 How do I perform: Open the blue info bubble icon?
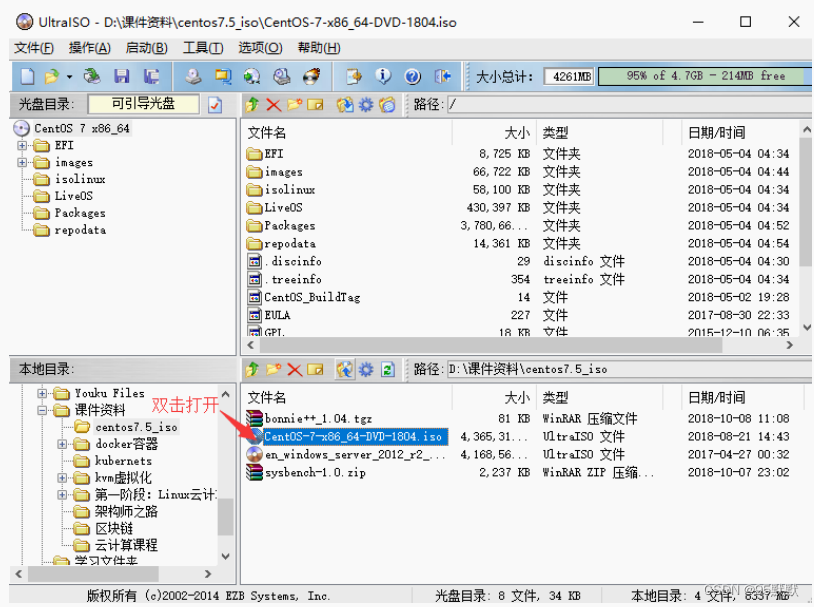(383, 77)
